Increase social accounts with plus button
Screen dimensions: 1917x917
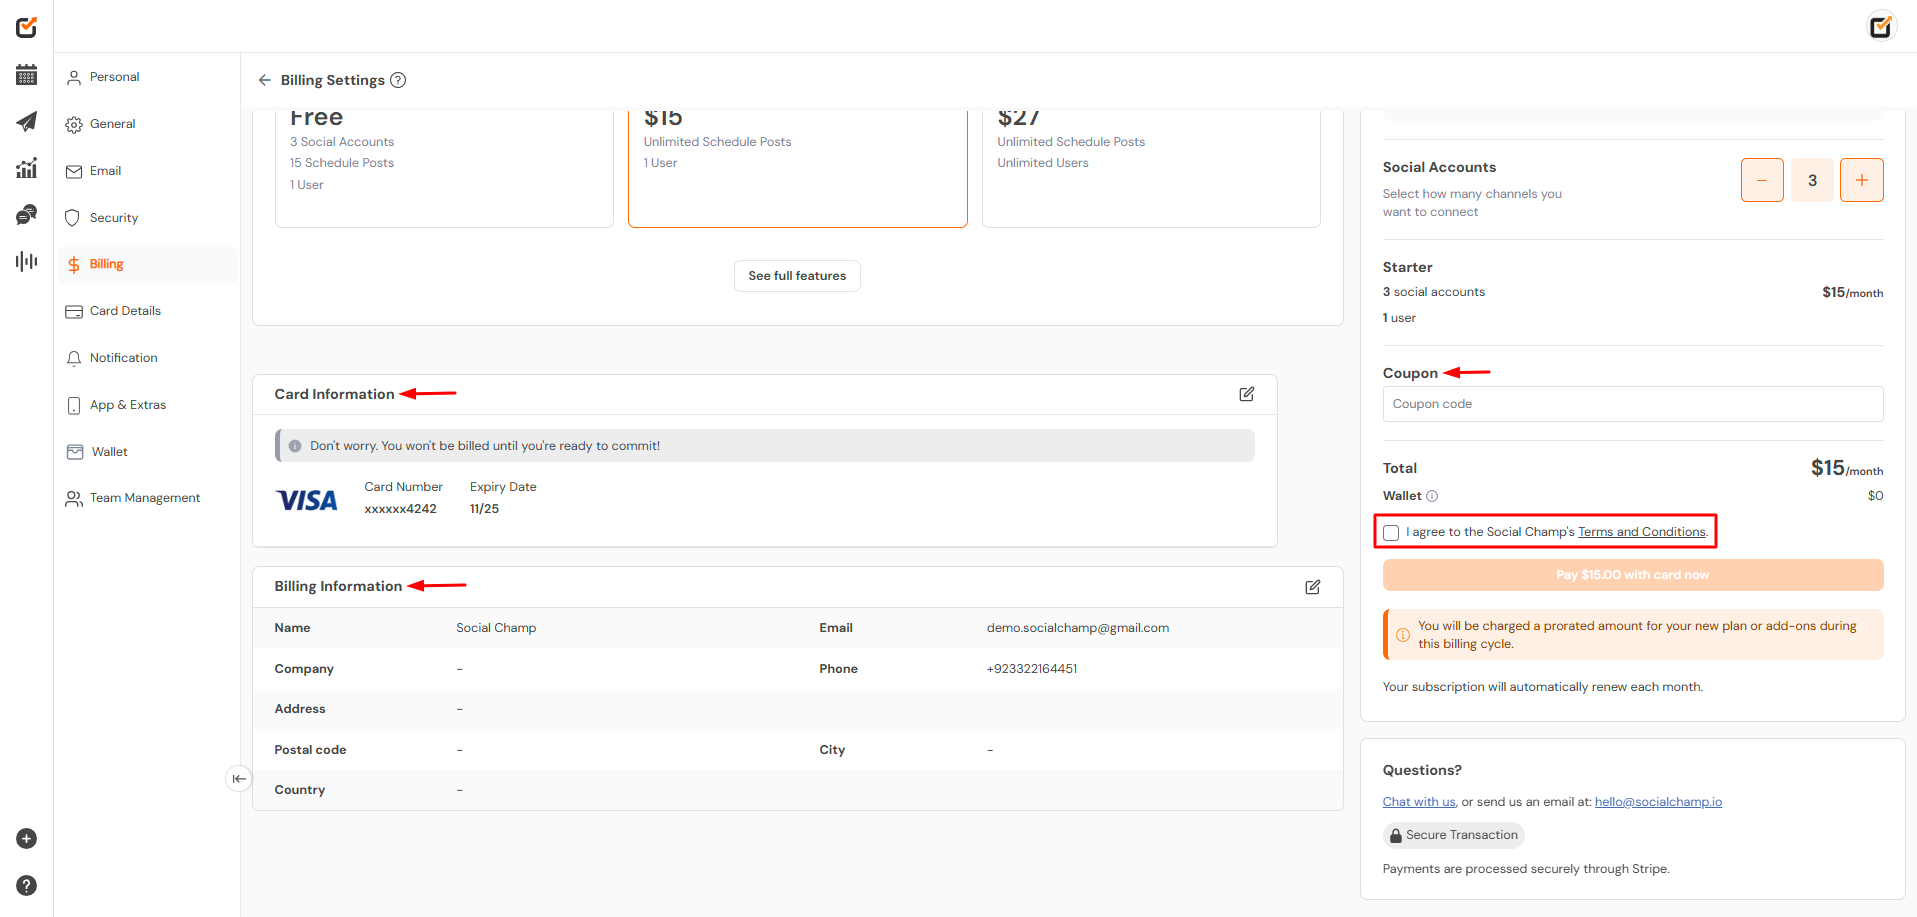point(1862,180)
